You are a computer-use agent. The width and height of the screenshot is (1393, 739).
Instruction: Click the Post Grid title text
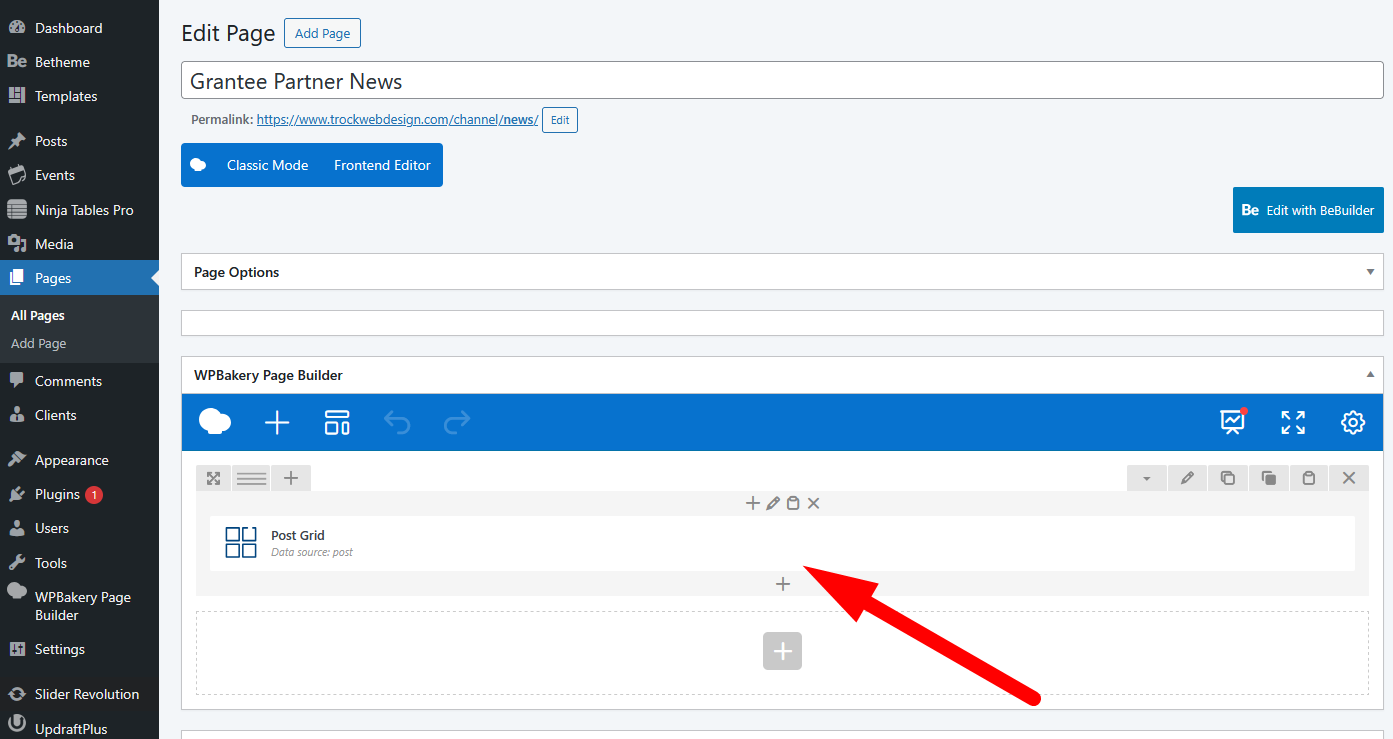[298, 535]
